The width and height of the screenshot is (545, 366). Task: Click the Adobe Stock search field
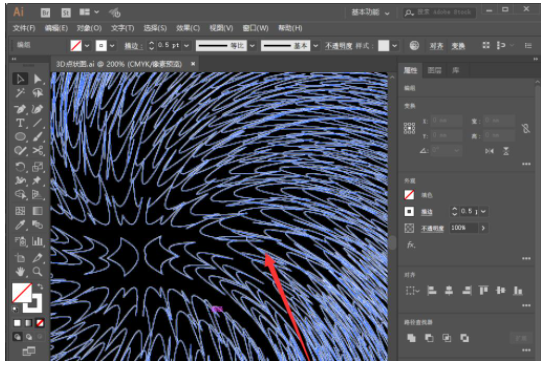click(x=439, y=13)
